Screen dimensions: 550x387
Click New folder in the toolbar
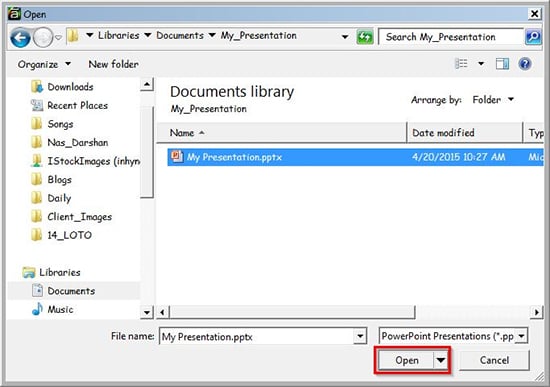point(114,64)
